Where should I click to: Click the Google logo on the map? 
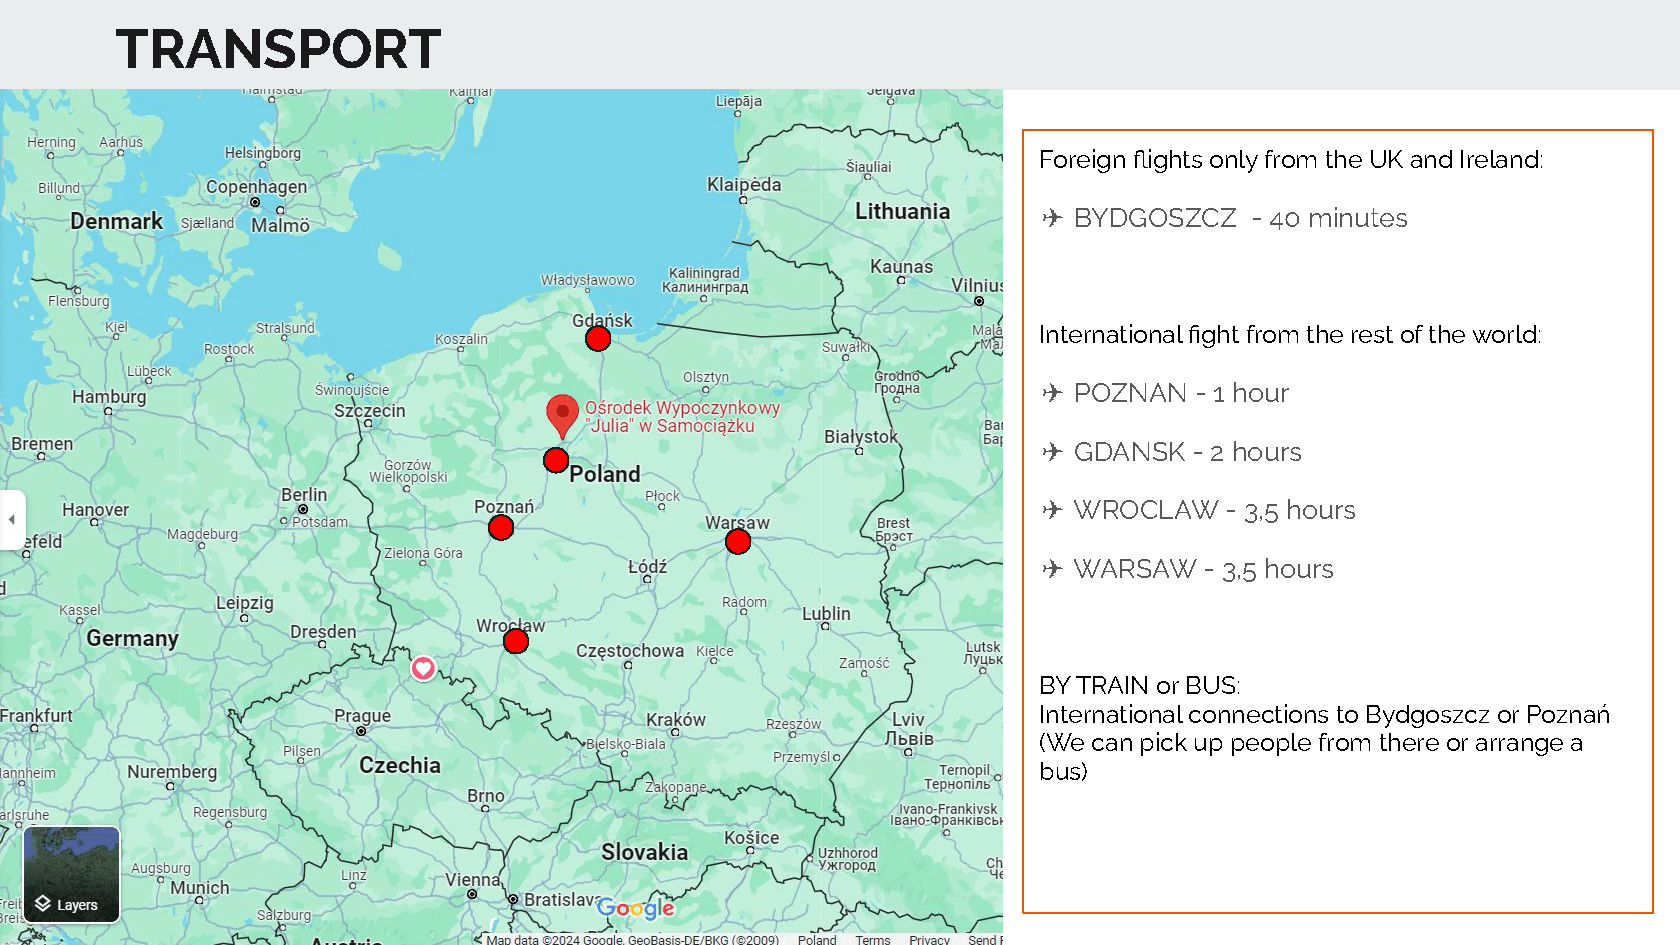coord(636,908)
